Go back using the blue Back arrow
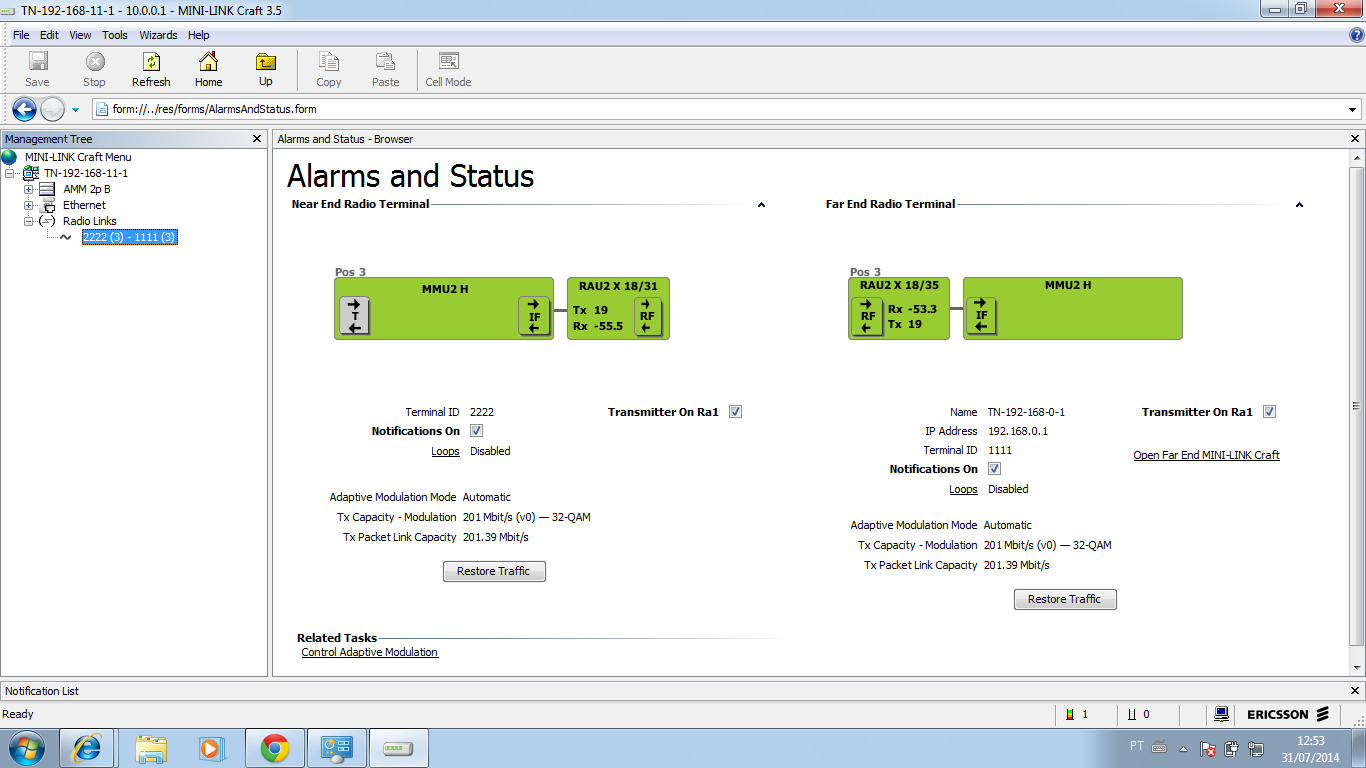The width and height of the screenshot is (1366, 768). pos(24,109)
